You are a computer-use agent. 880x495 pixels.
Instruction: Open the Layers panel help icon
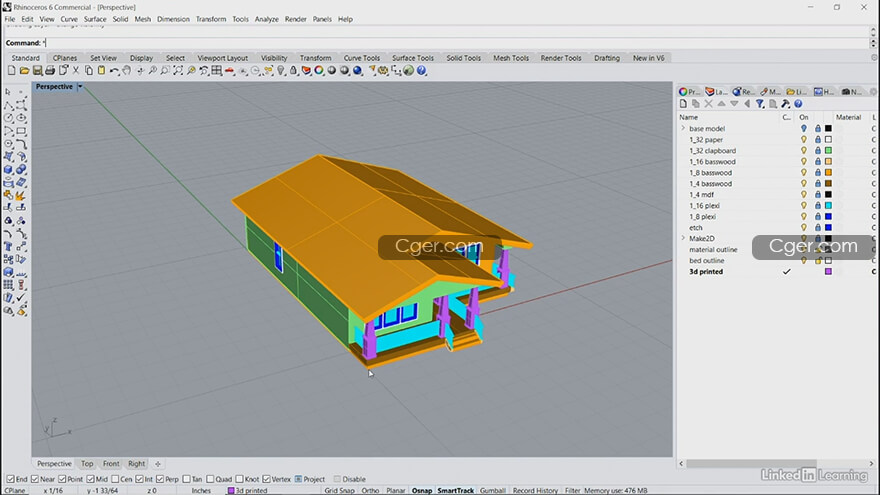(798, 104)
